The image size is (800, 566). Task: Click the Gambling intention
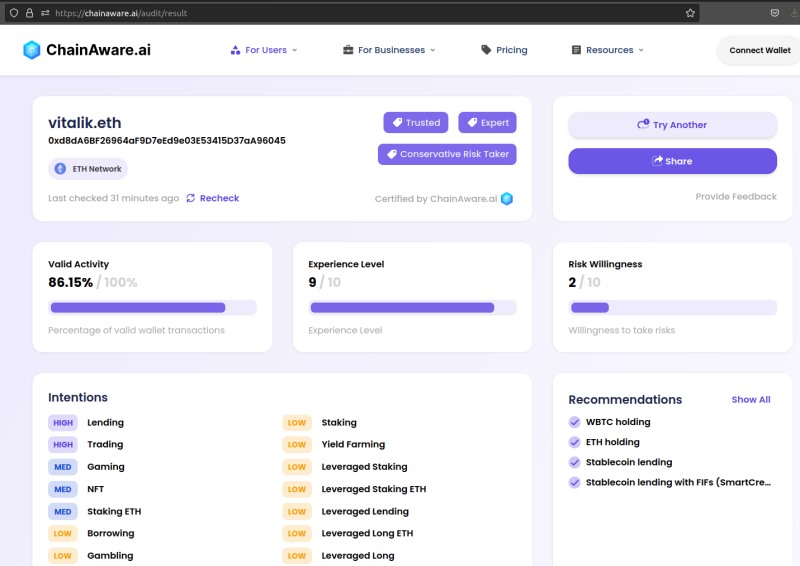(x=110, y=556)
